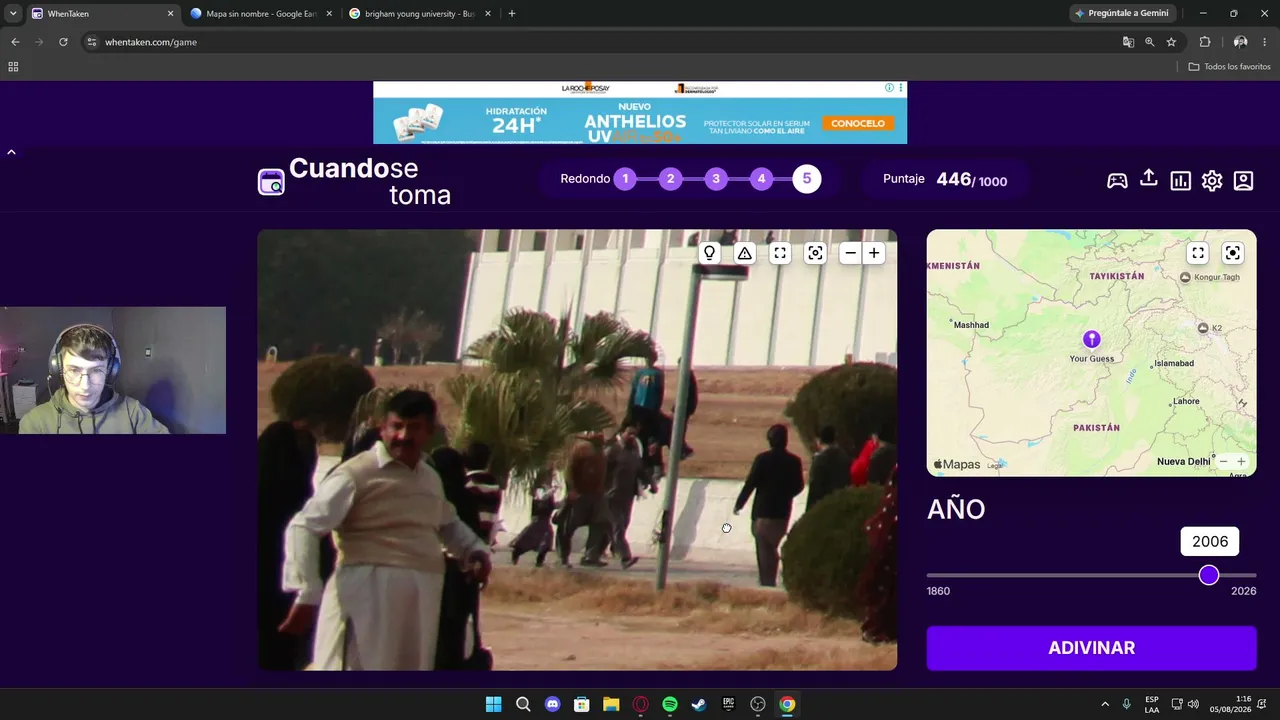Zoom out of the map with small minus
Image resolution: width=1280 pixels, height=720 pixels.
1223,461
